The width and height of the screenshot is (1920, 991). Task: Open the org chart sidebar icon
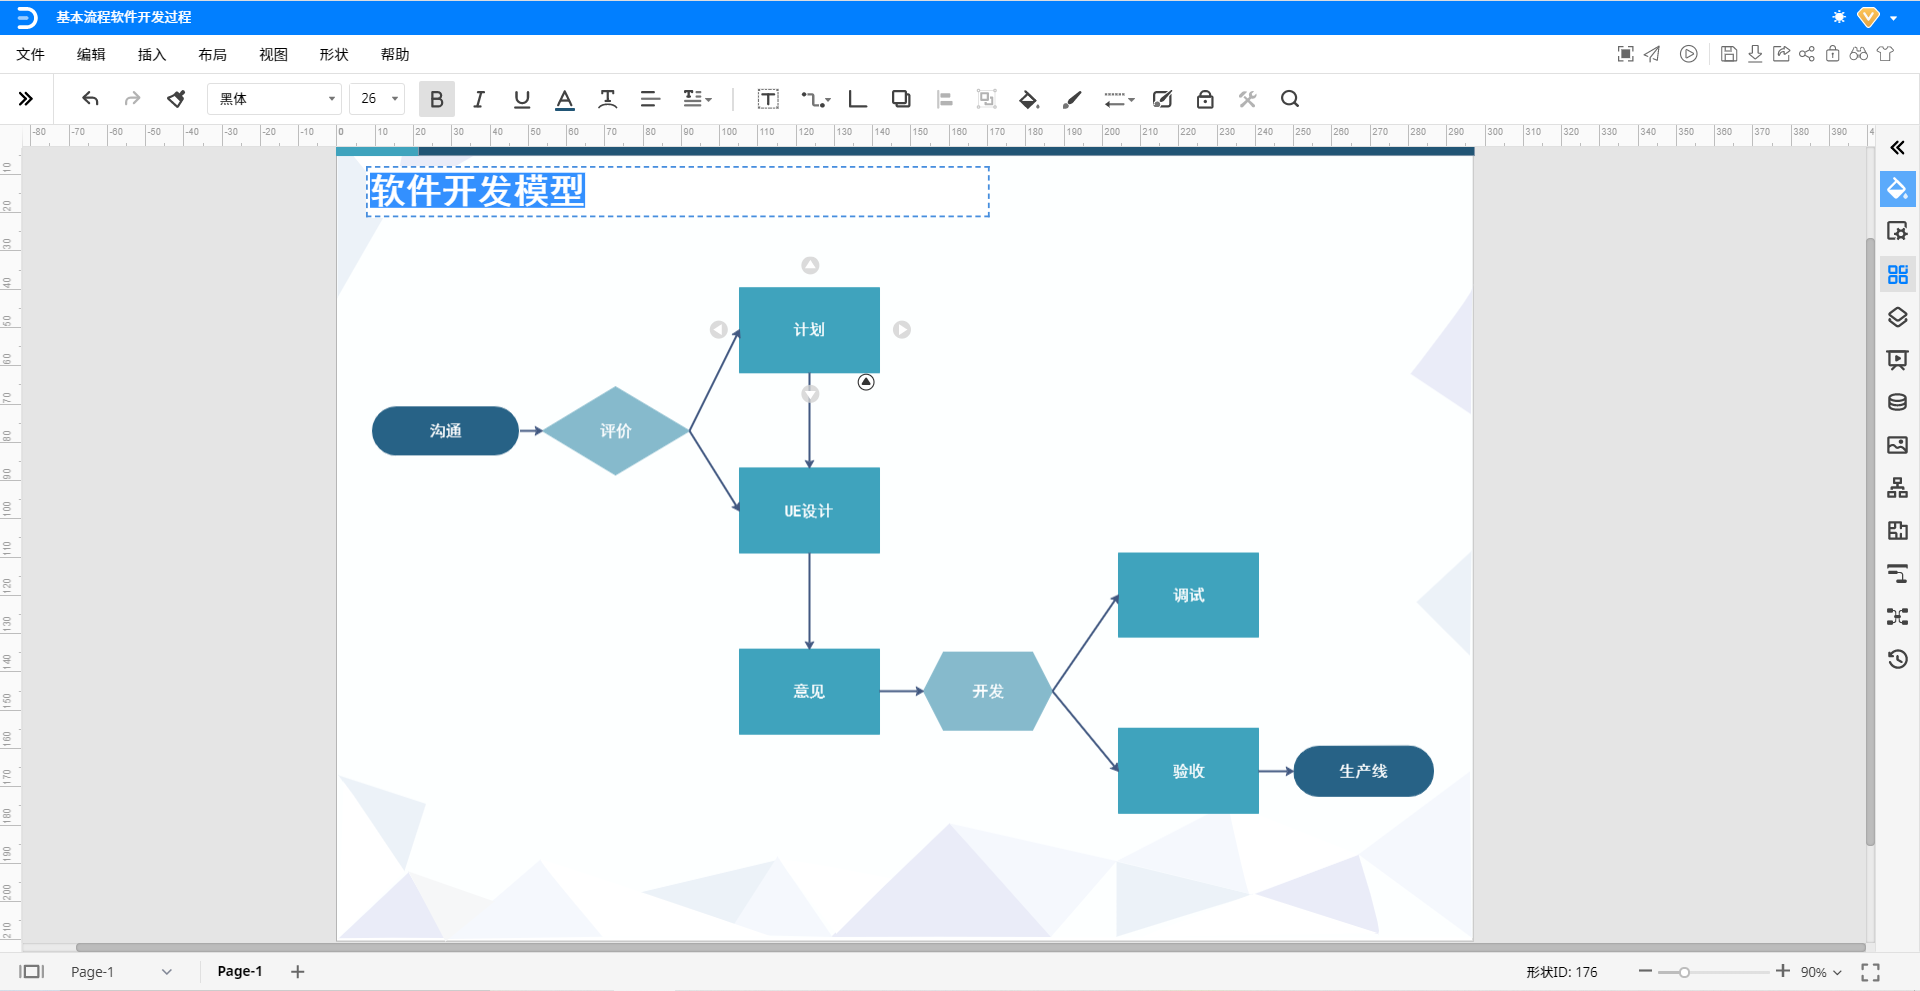(x=1897, y=488)
